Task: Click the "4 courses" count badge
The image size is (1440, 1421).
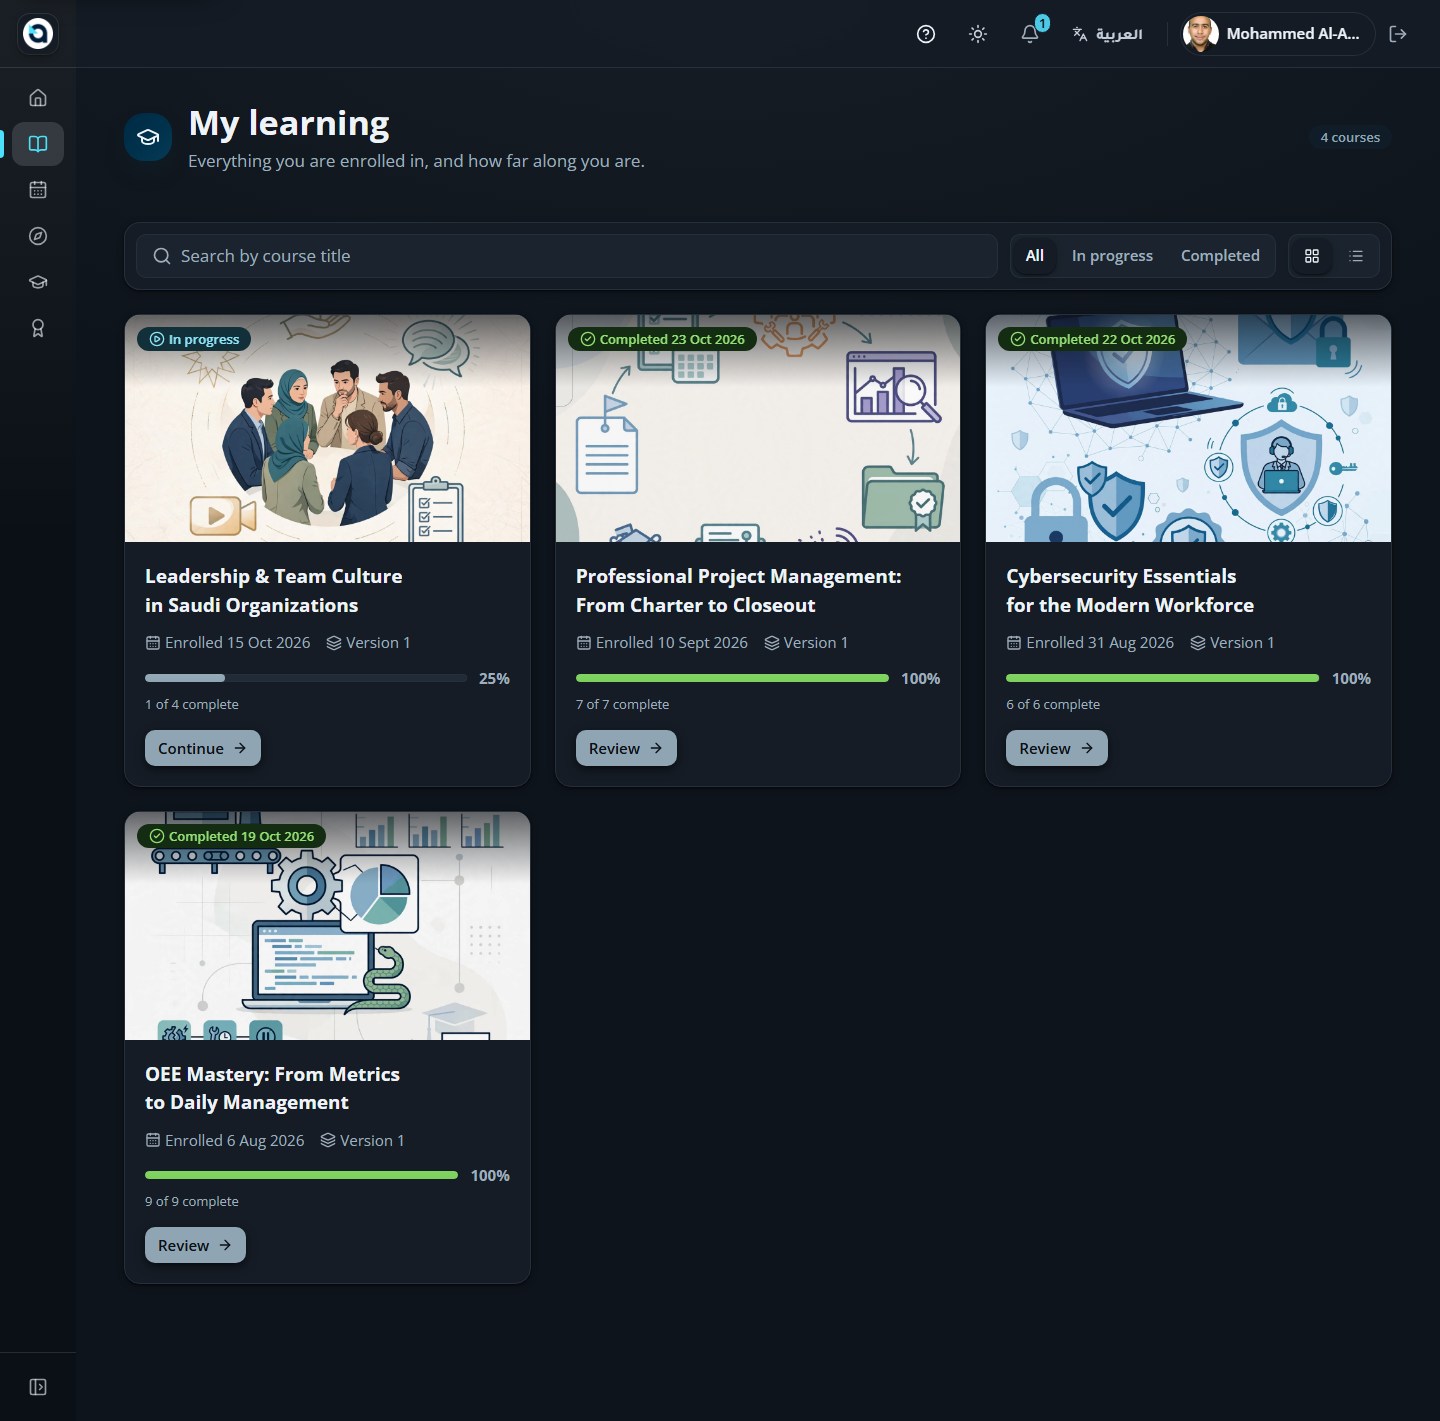Action: [1350, 138]
